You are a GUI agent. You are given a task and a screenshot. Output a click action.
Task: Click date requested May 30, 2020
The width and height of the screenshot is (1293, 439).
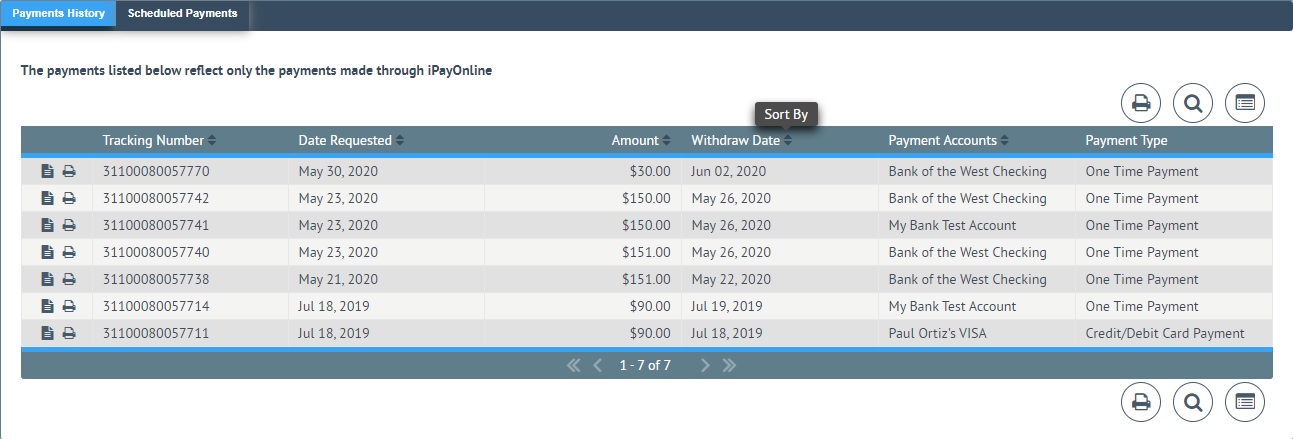coord(338,171)
